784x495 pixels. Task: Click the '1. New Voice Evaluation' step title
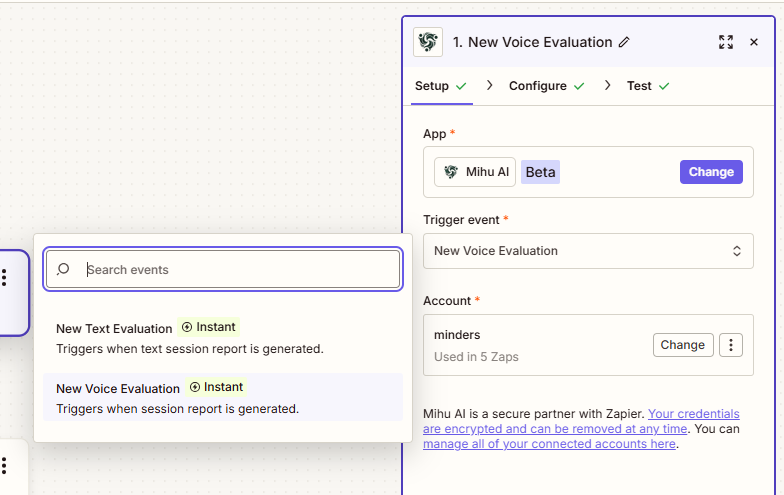click(532, 42)
